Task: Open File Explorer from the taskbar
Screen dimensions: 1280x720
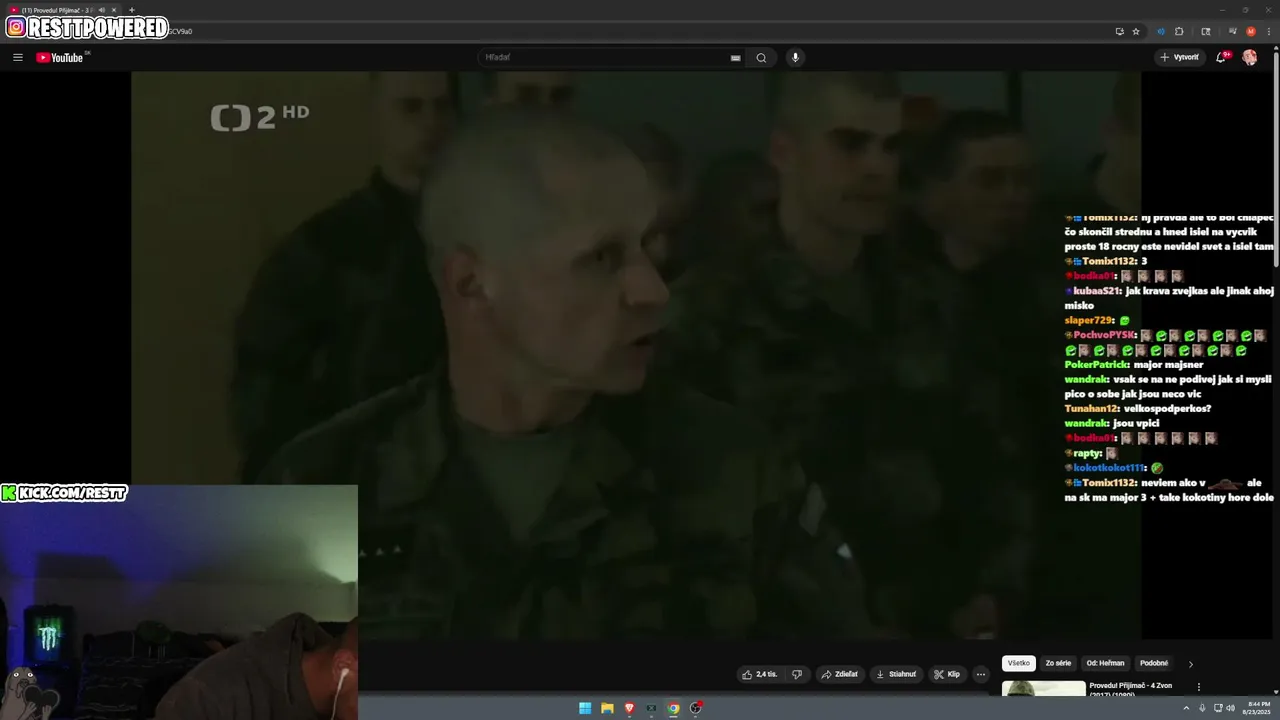Action: click(607, 708)
